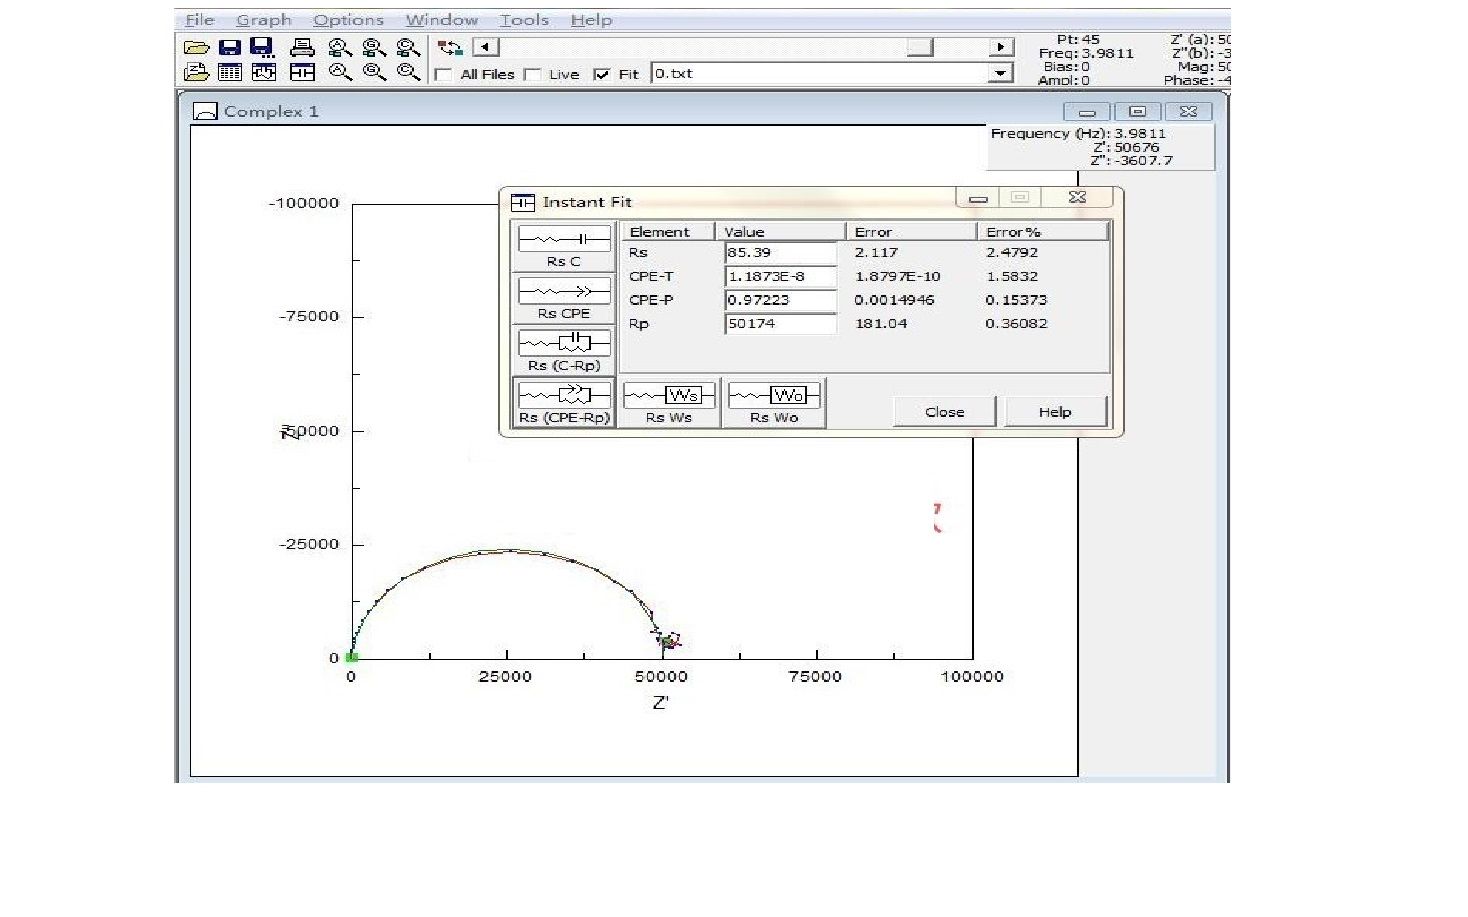Open the Graph menu
The image size is (1468, 917).
pyautogui.click(x=264, y=20)
